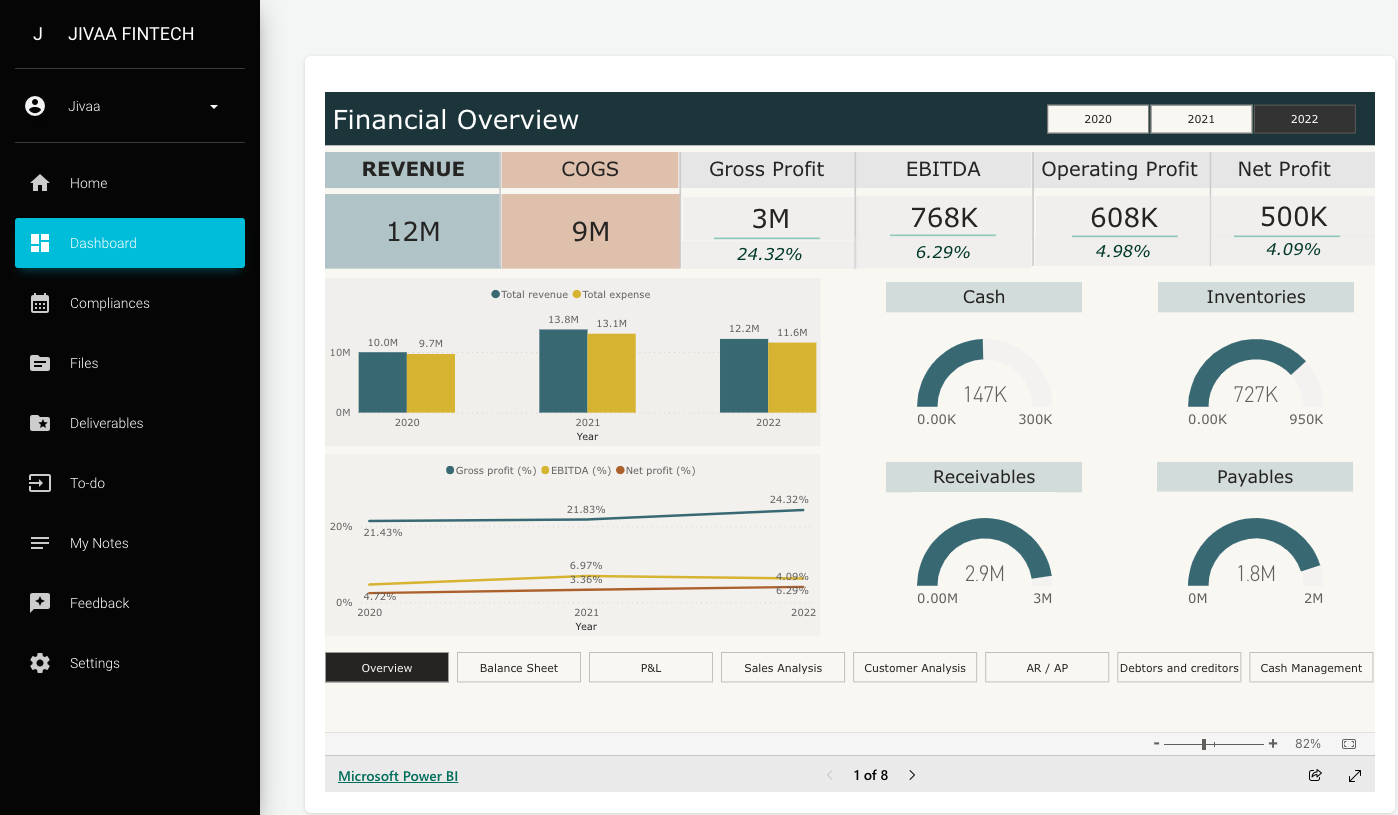This screenshot has height=815, width=1398.
Task: Click the Home icon in sidebar
Action: (40, 183)
